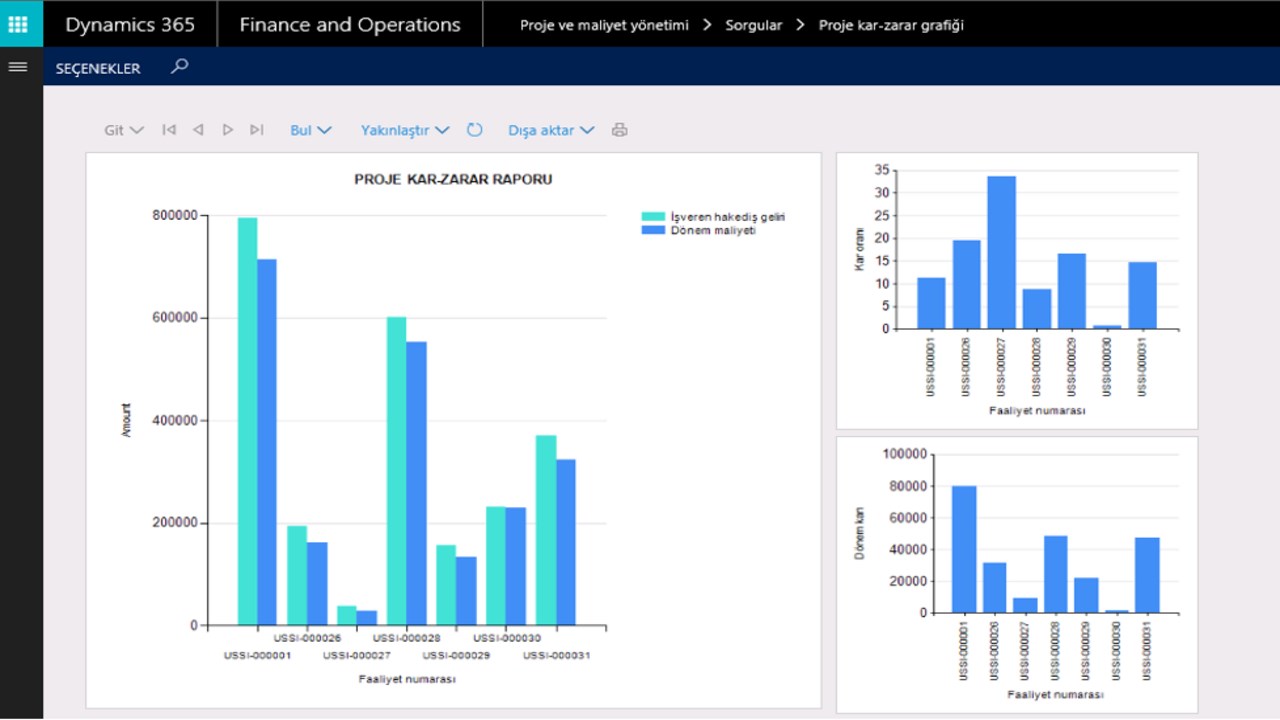The image size is (1280, 720).
Task: Go to the first report page
Action: tap(169, 130)
